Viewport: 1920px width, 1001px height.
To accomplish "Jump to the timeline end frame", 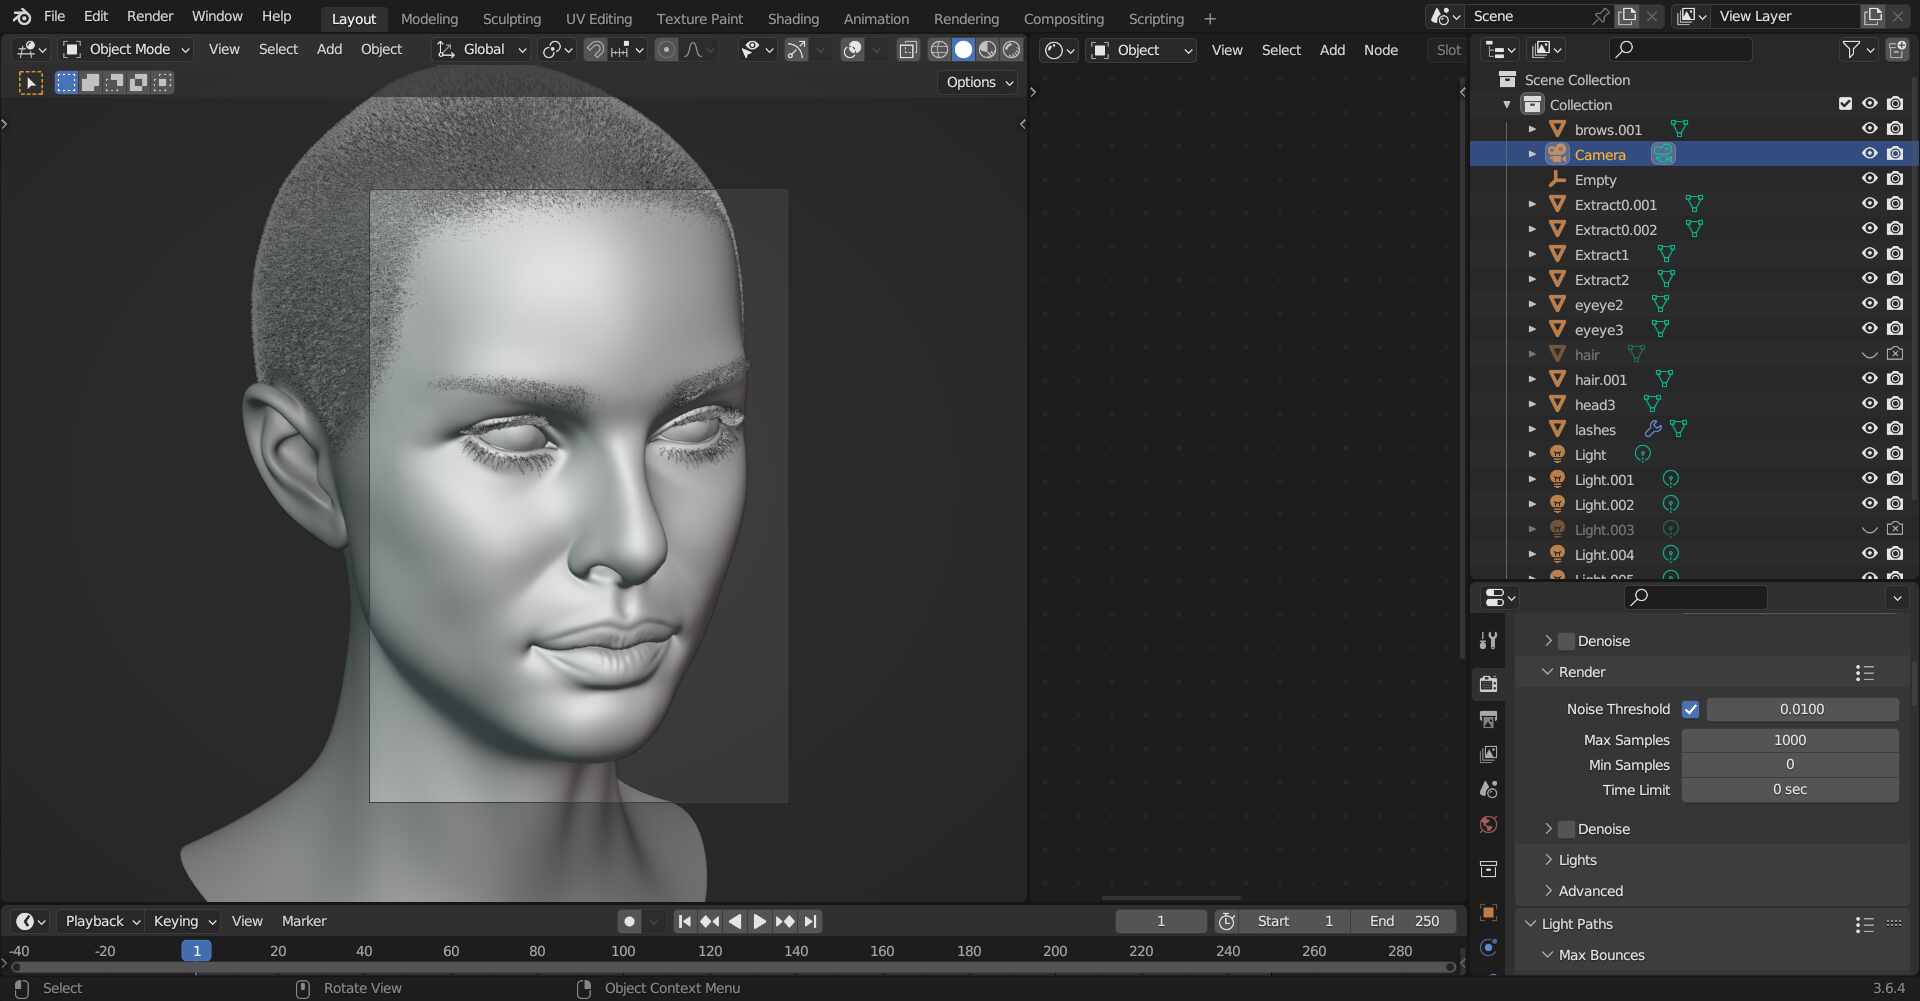I will click(811, 921).
